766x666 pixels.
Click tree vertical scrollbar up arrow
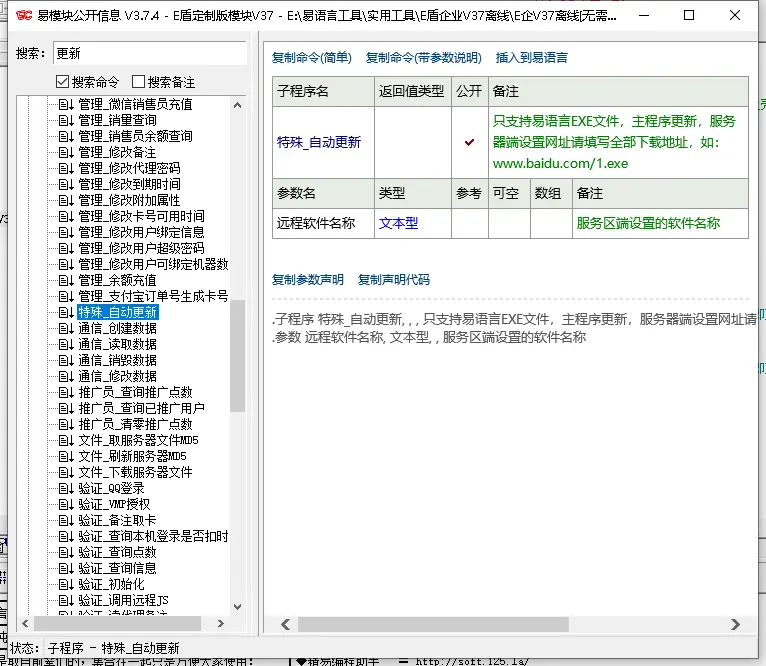(x=238, y=105)
